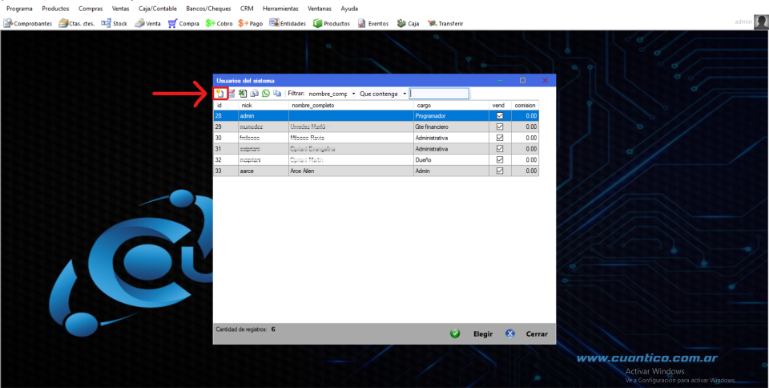Open Comprobantes from the main toolbar
This screenshot has width=769, height=388.
tap(28, 24)
